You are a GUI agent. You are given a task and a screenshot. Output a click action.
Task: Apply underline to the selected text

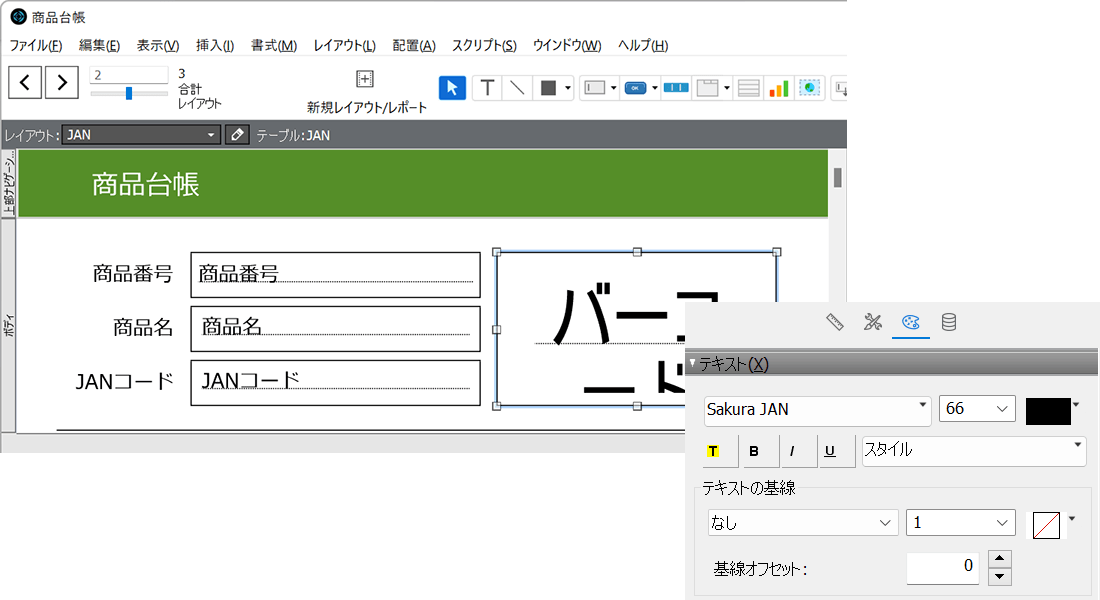point(836,450)
